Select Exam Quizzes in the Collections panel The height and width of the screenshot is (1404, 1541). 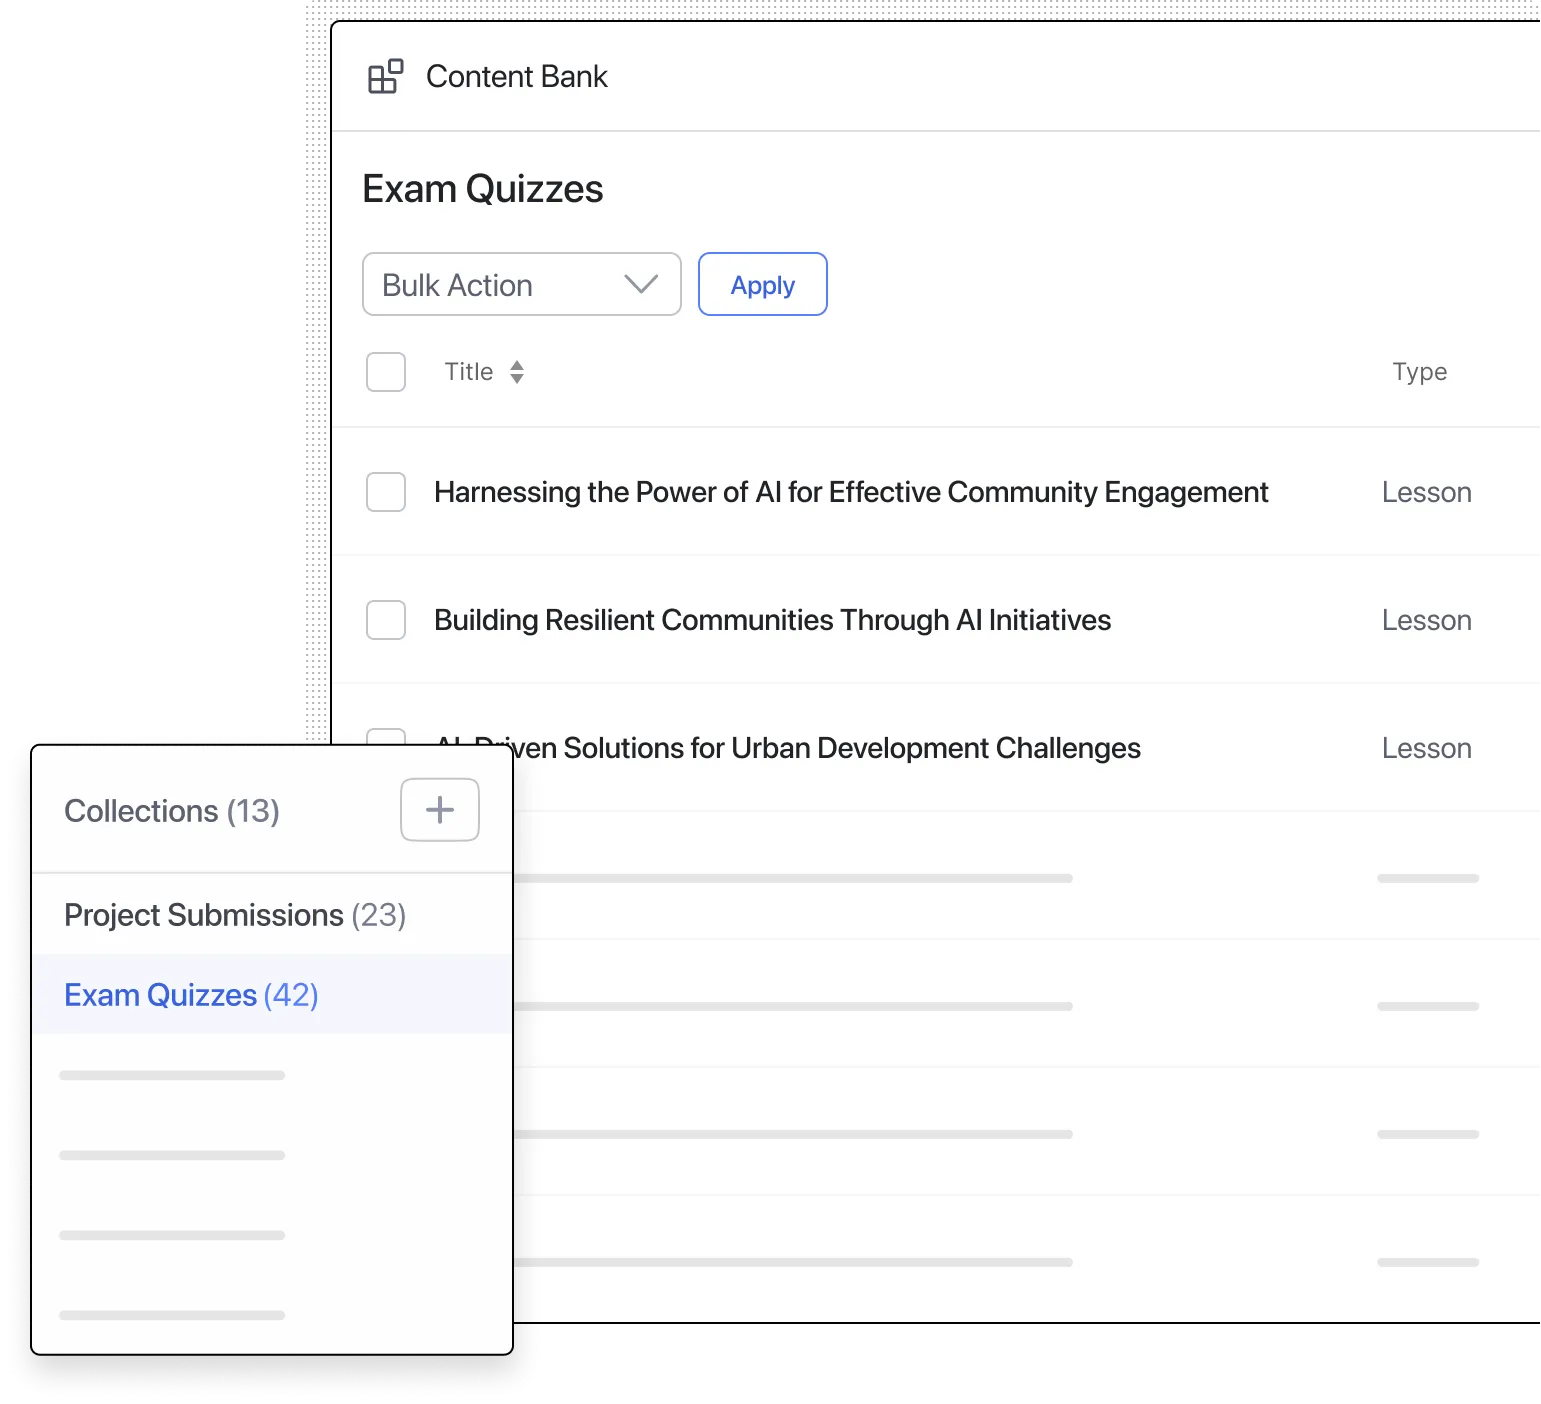click(x=190, y=994)
